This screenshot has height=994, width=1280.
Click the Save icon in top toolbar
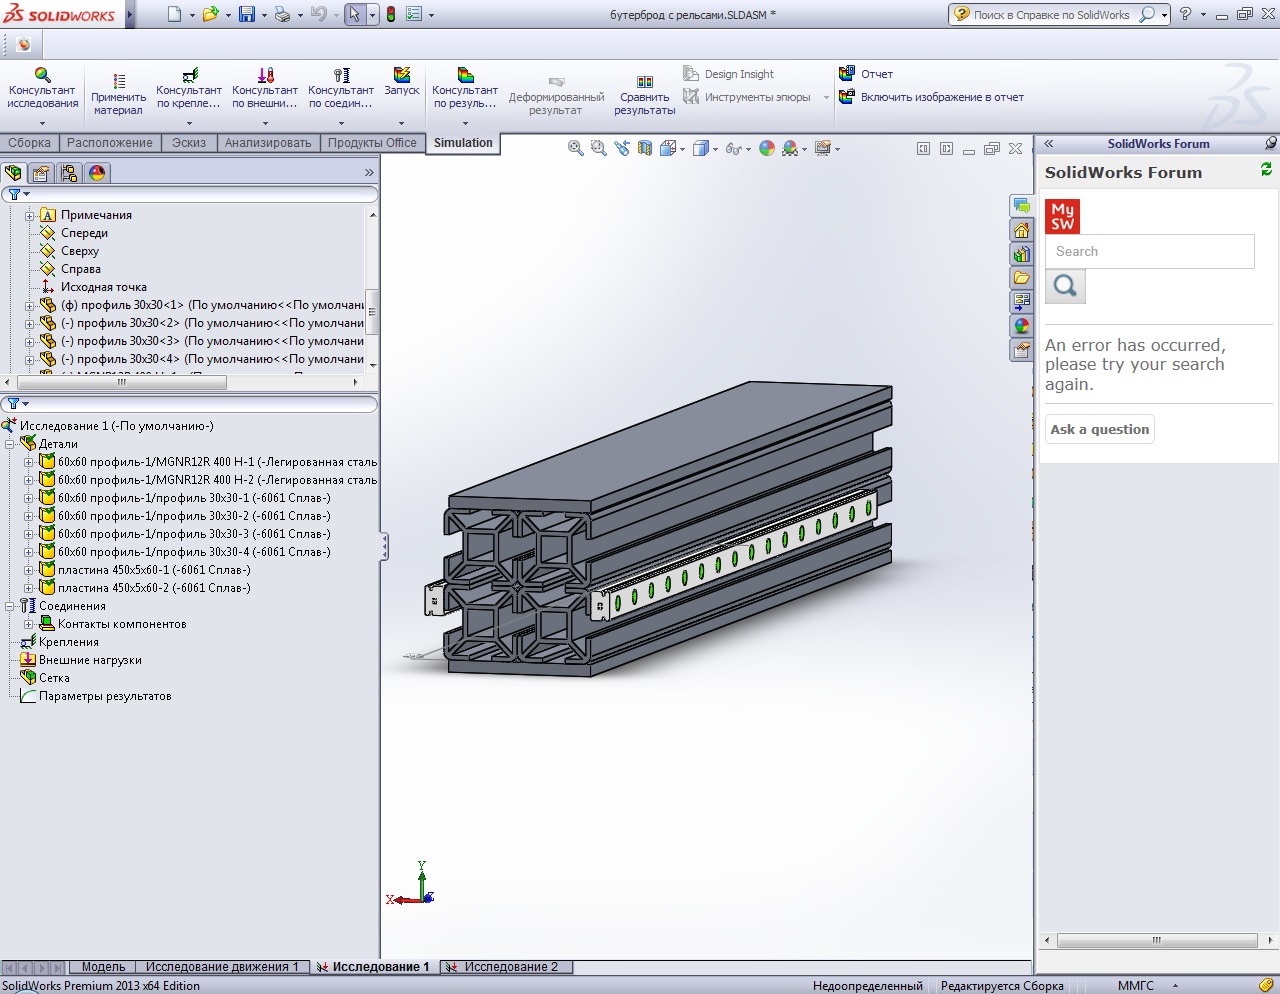pos(247,14)
